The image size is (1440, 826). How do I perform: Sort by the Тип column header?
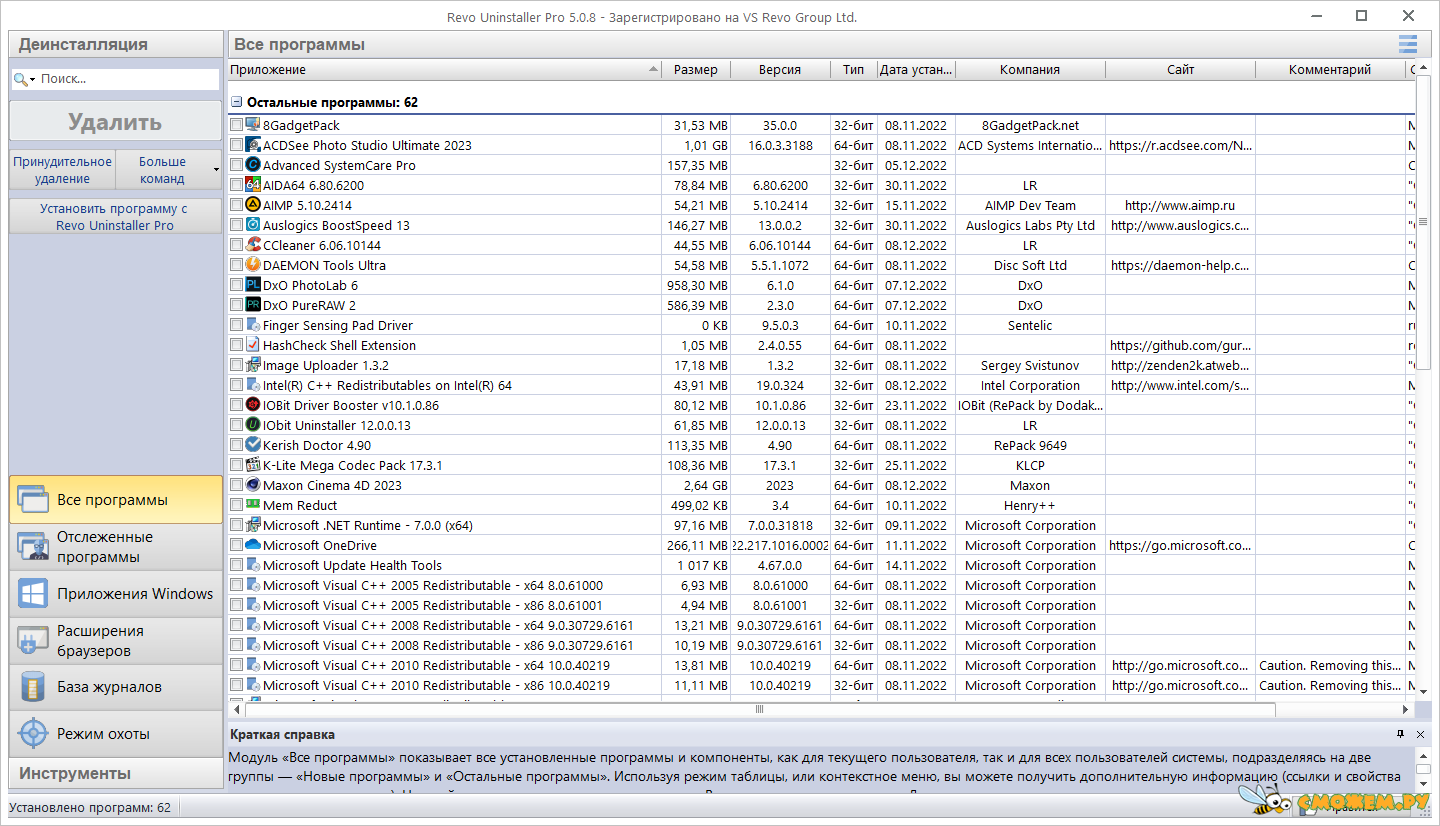point(853,70)
